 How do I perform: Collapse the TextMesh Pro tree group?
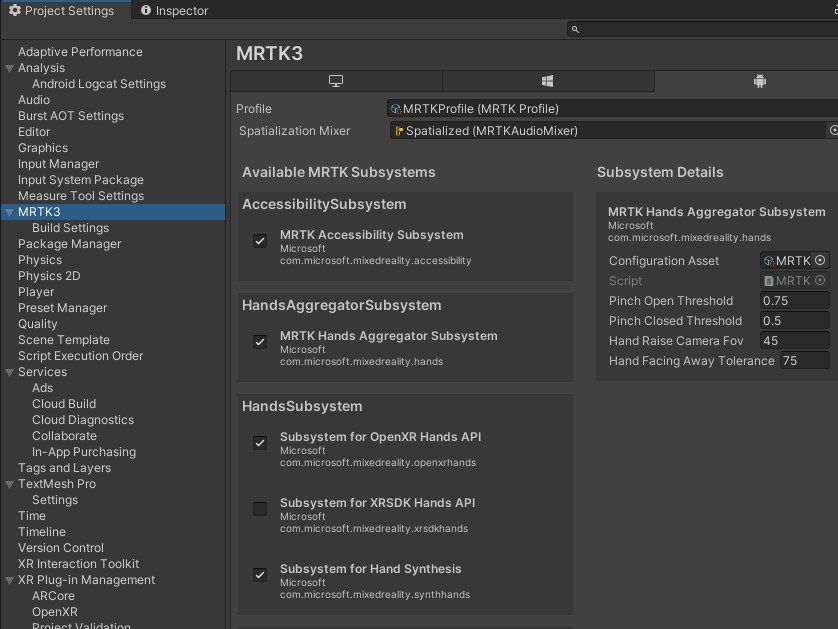[9, 485]
